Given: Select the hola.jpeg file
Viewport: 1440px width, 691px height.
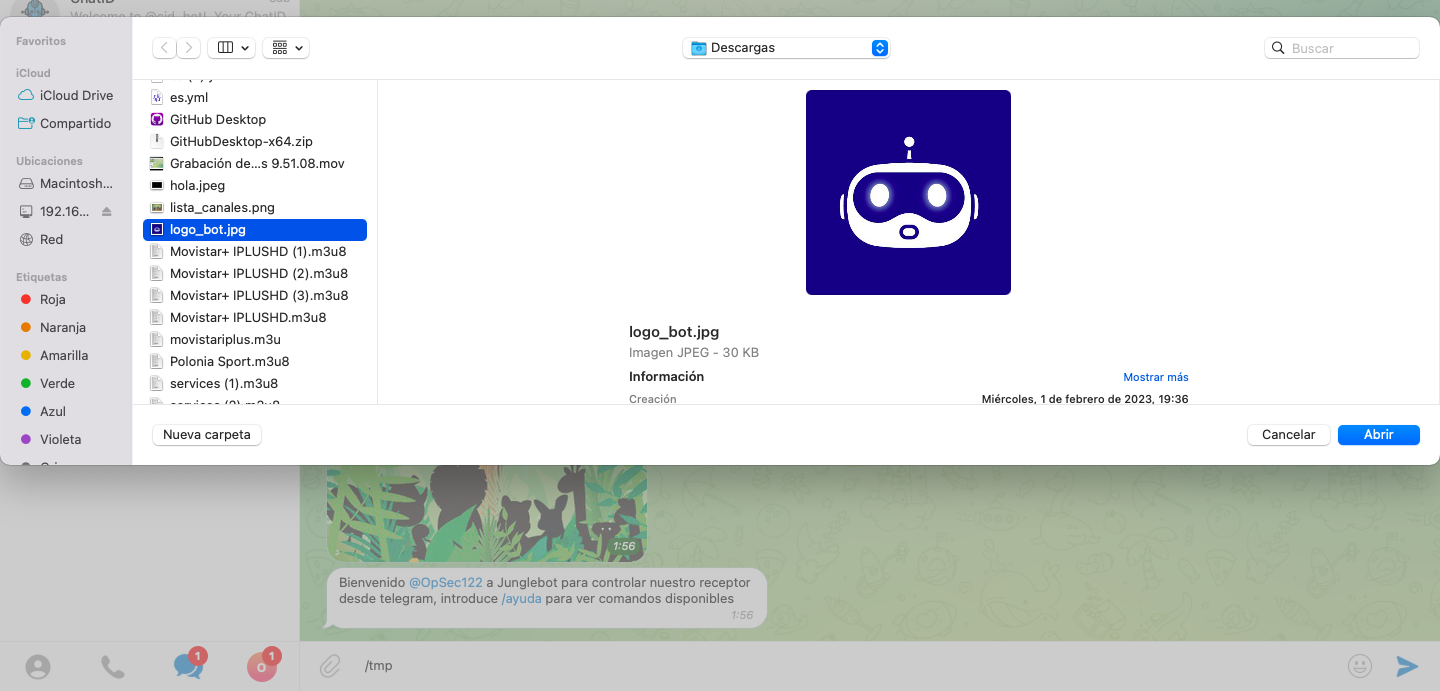Looking at the screenshot, I should click(197, 186).
